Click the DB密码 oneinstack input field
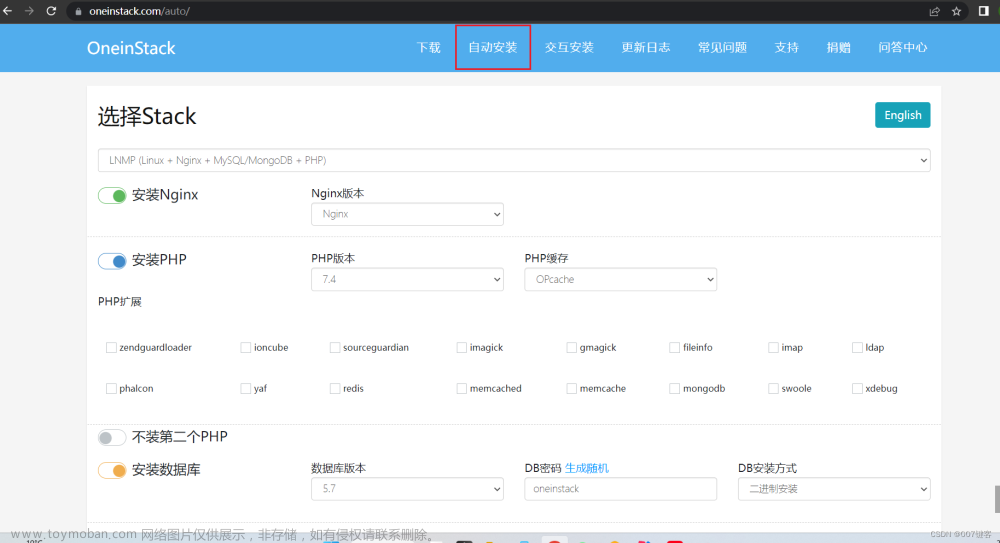1000x543 pixels. click(621, 489)
